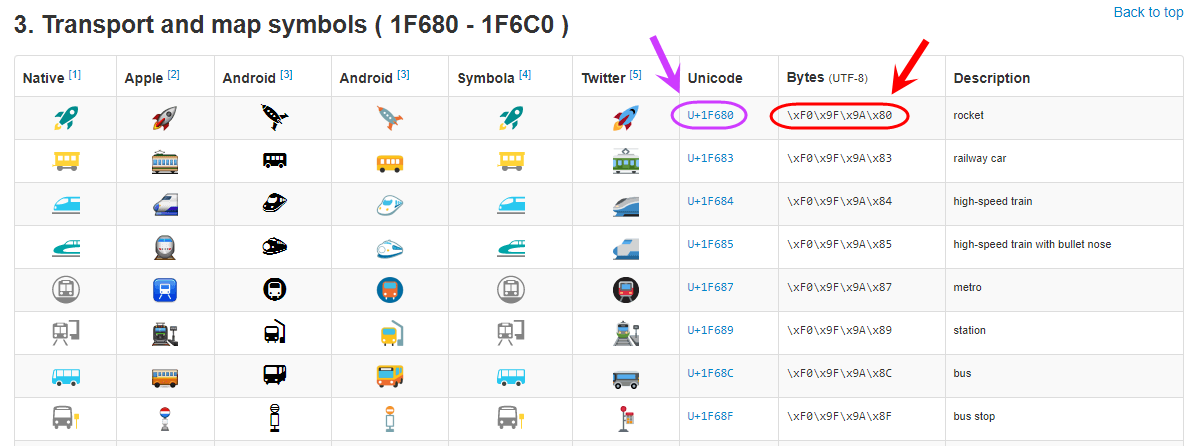This screenshot has height=446, width=1196.
Task: Open the U+1F685 Unicode link
Action: (709, 244)
